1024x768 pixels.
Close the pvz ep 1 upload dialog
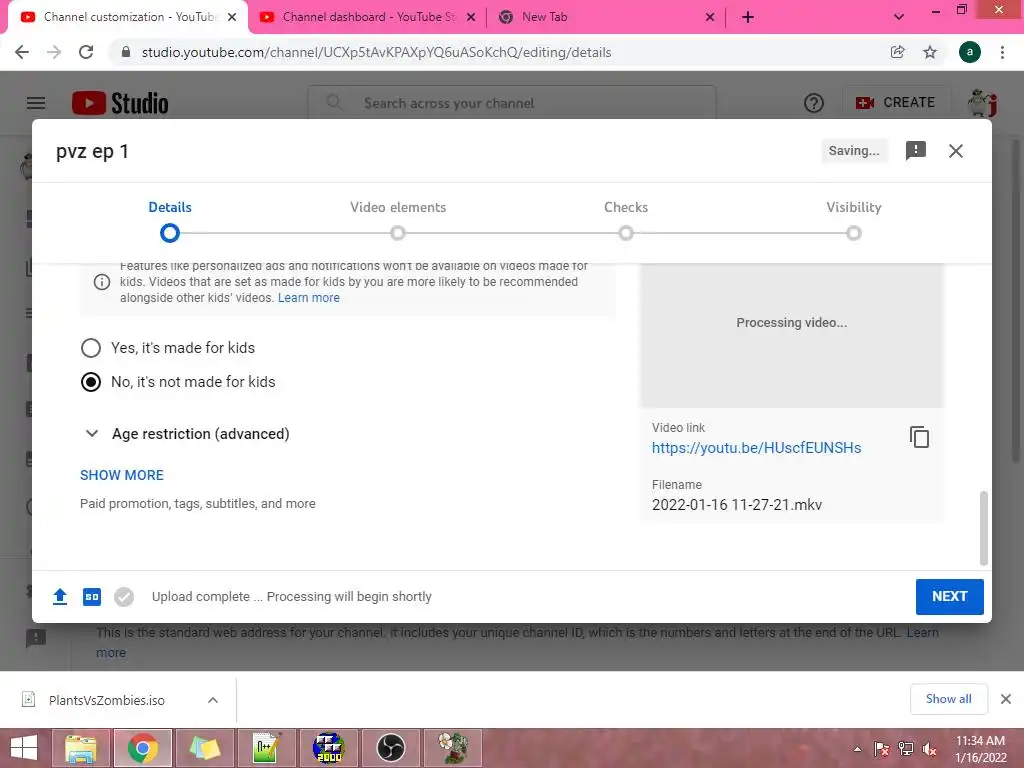(x=955, y=151)
